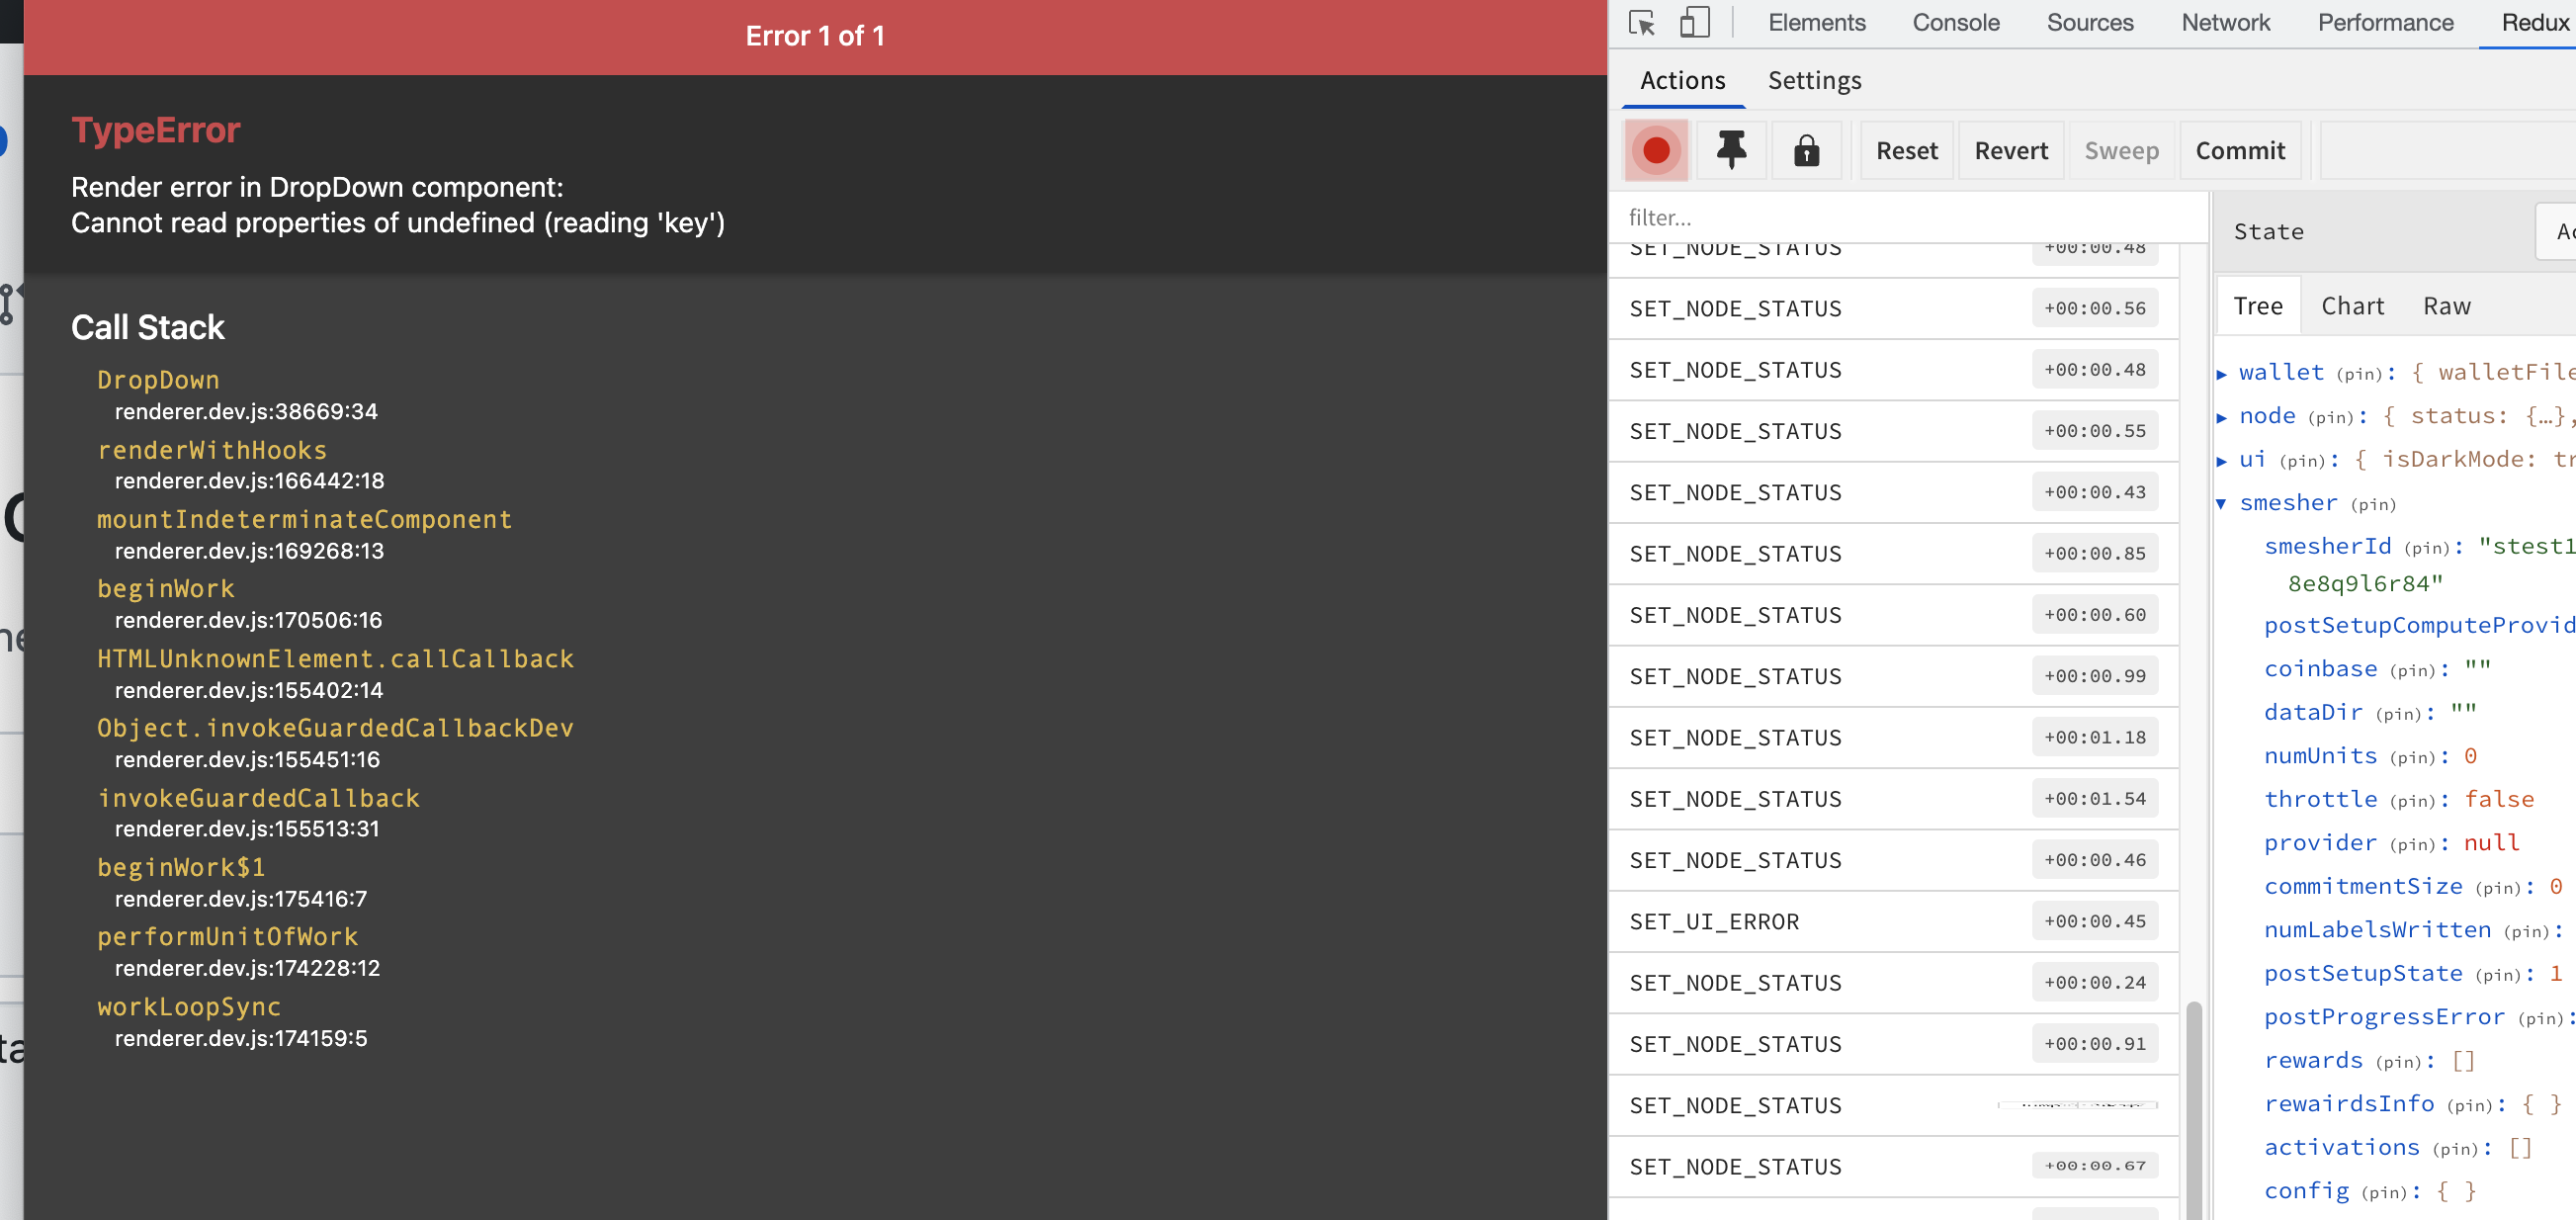Reset the Redux state

click(x=1906, y=150)
